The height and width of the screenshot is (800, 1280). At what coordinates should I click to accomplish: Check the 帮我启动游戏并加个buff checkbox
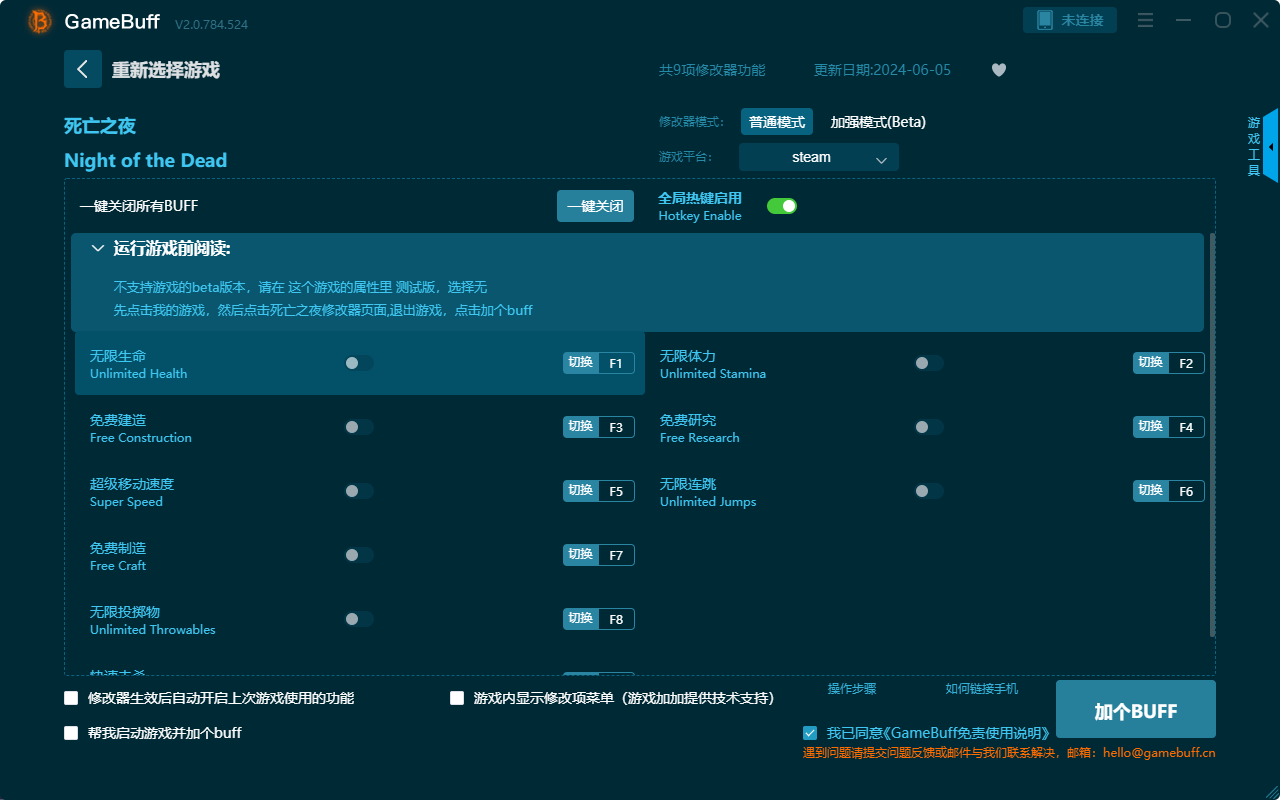[71, 732]
